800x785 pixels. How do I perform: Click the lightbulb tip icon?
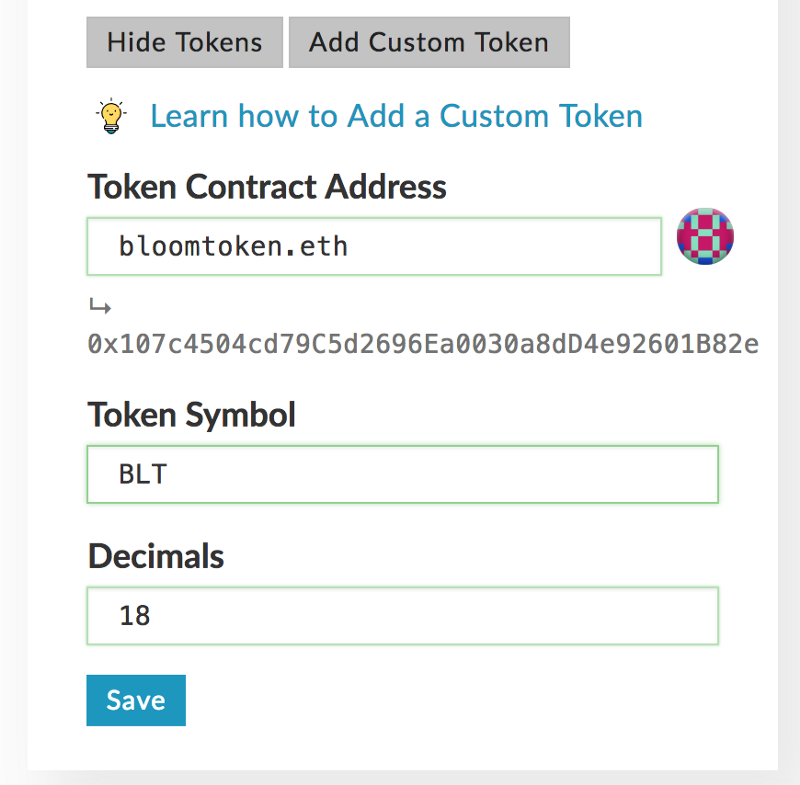[x=111, y=116]
